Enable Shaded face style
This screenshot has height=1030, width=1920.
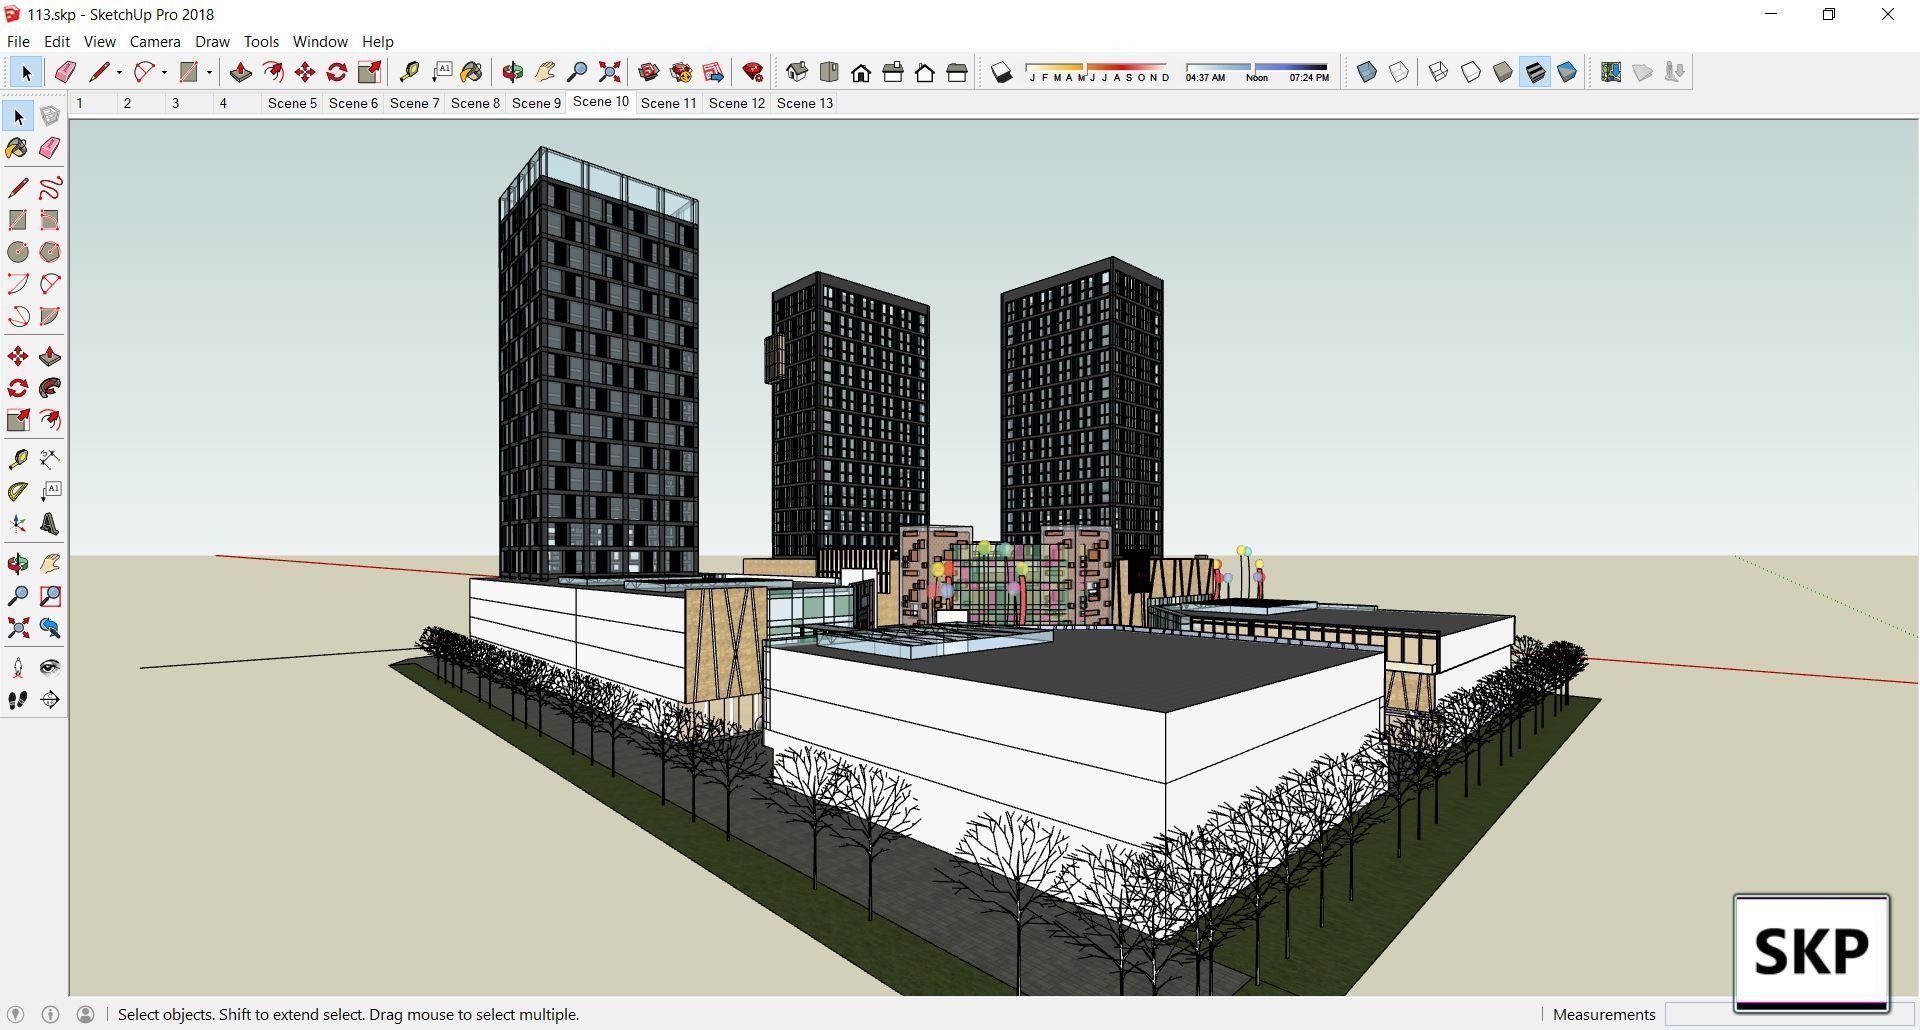tap(1503, 72)
